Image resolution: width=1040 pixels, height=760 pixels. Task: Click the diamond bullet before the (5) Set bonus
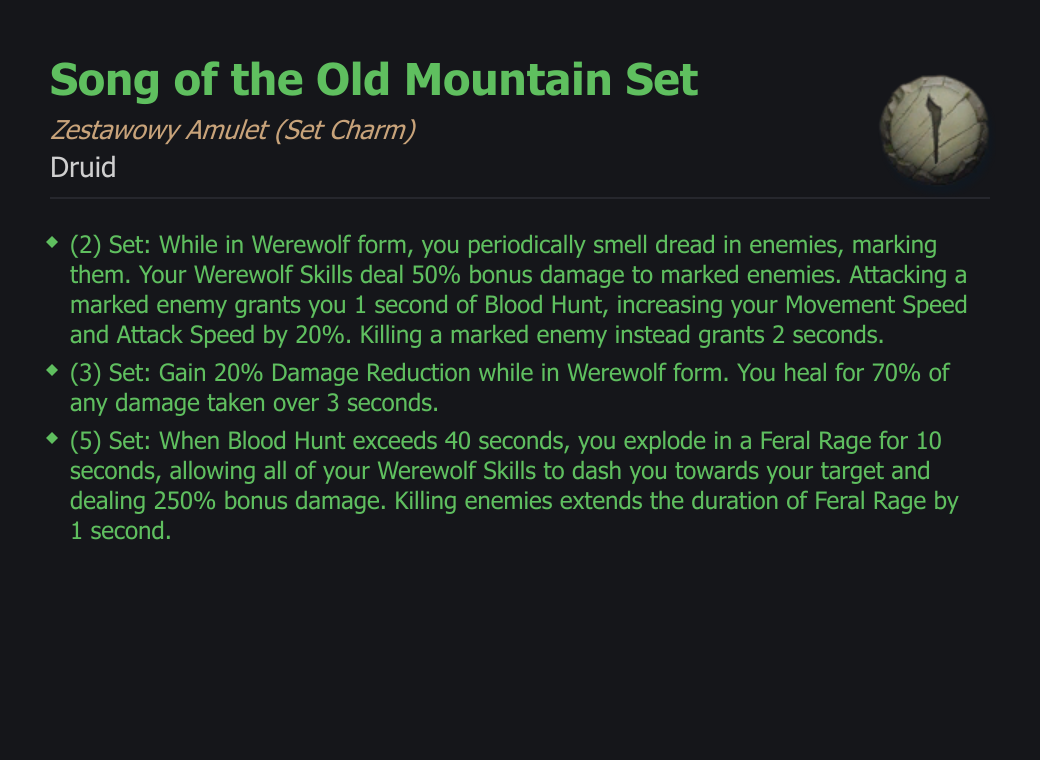pyautogui.click(x=52, y=438)
